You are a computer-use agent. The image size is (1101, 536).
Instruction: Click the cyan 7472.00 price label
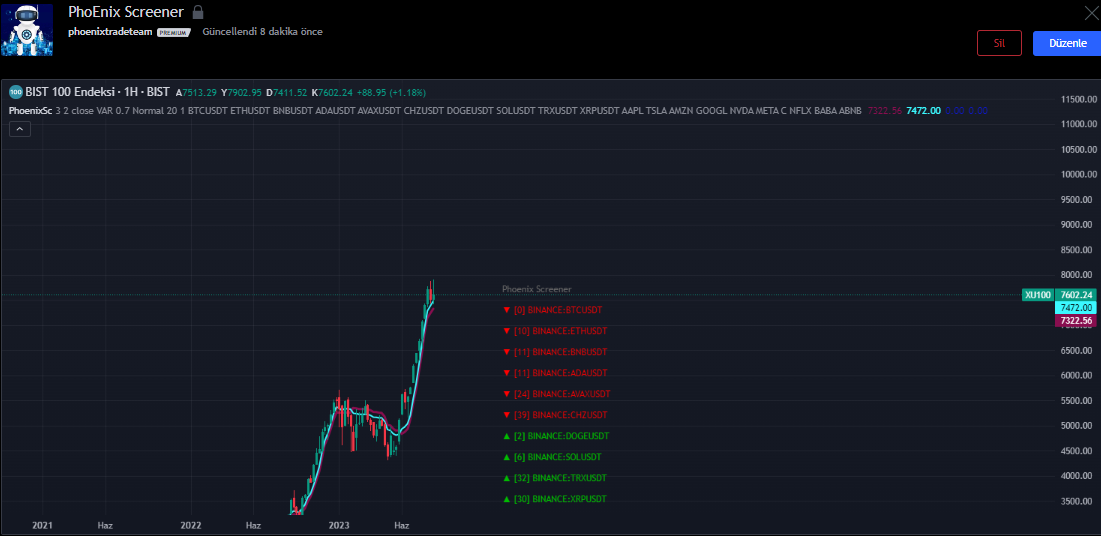pos(1076,308)
